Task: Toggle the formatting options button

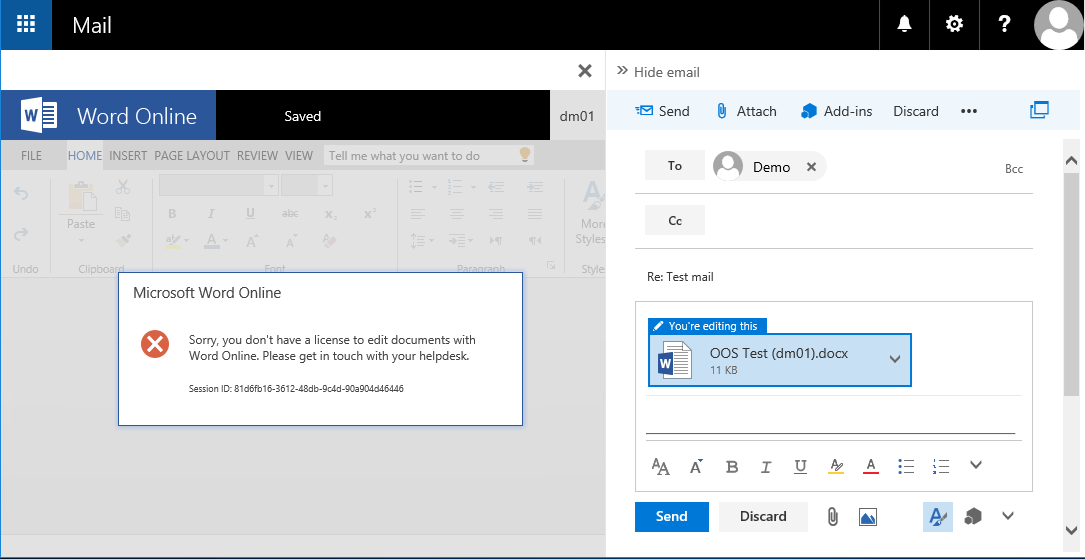Action: point(938,517)
